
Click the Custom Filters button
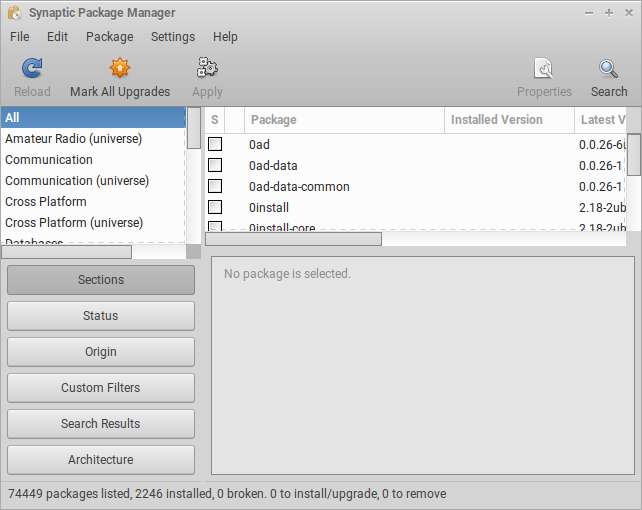(101, 388)
